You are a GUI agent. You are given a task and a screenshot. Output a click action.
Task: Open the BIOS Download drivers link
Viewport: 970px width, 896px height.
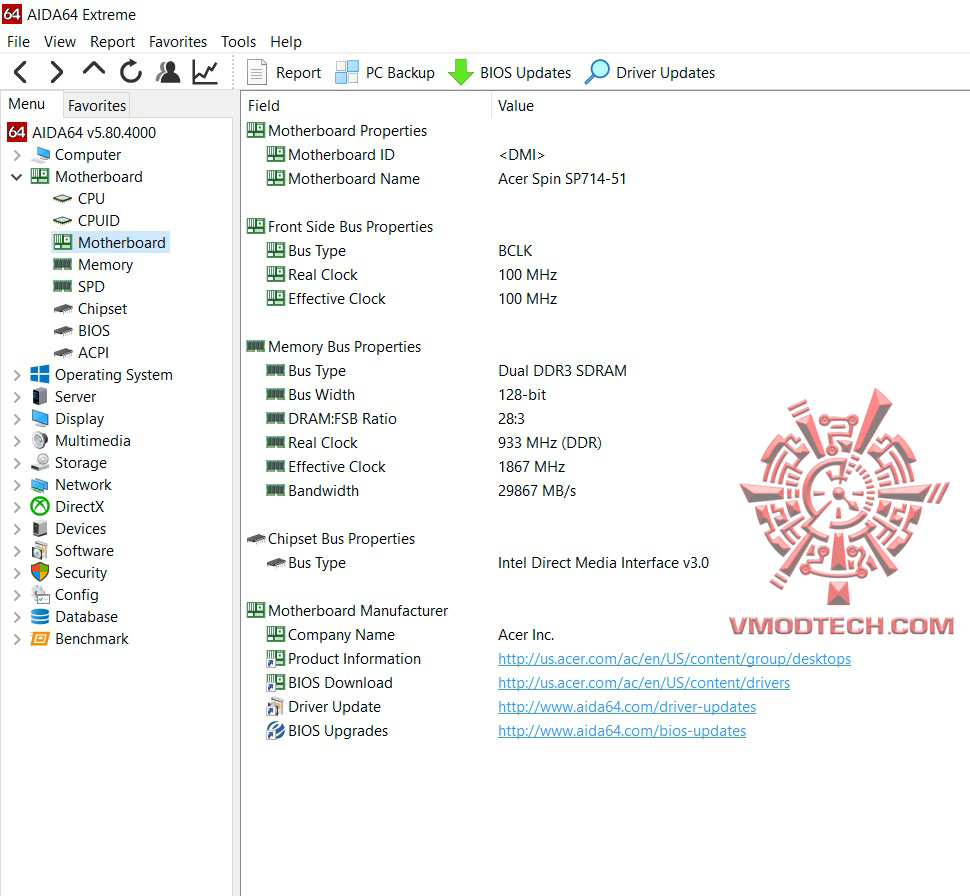click(x=644, y=683)
